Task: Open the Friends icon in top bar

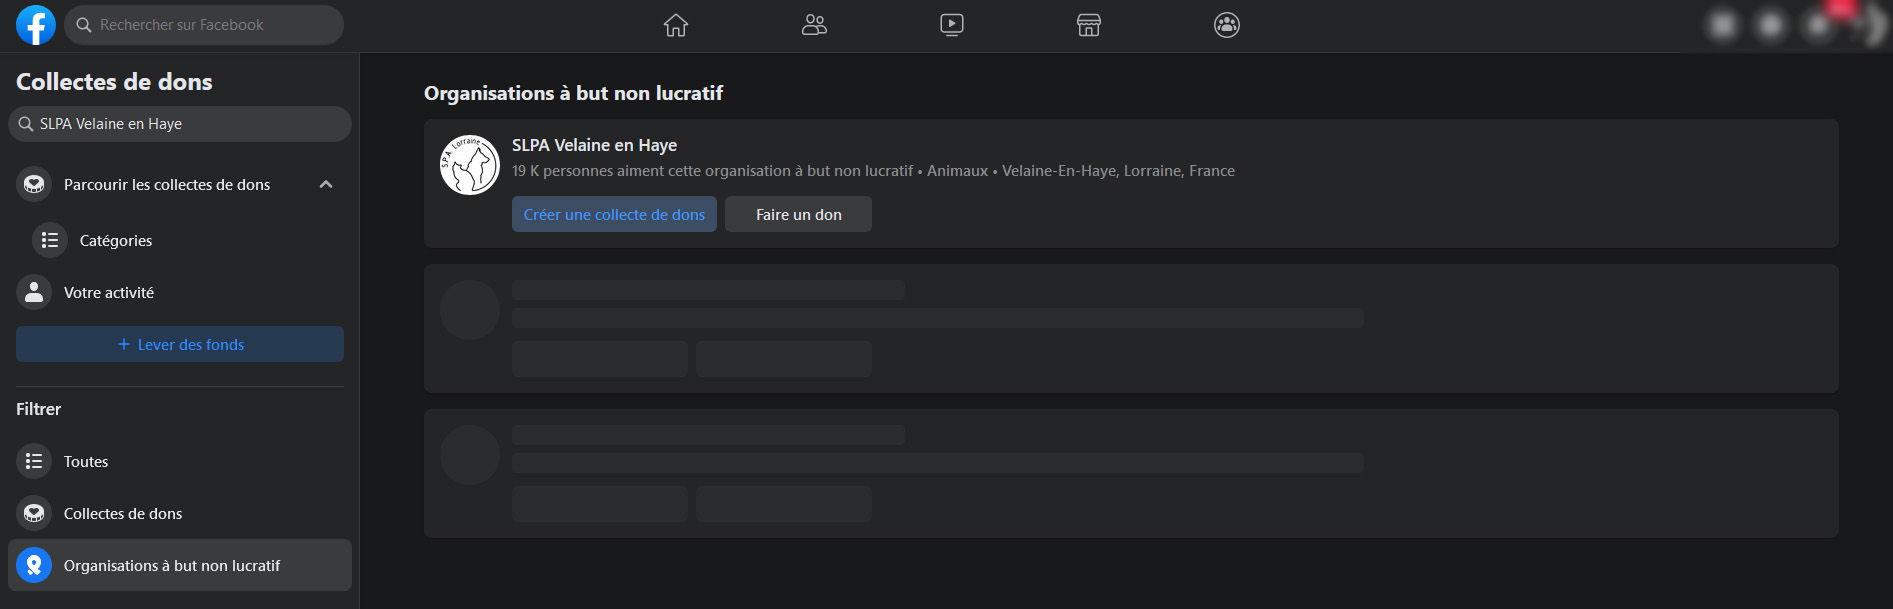Action: (x=814, y=25)
